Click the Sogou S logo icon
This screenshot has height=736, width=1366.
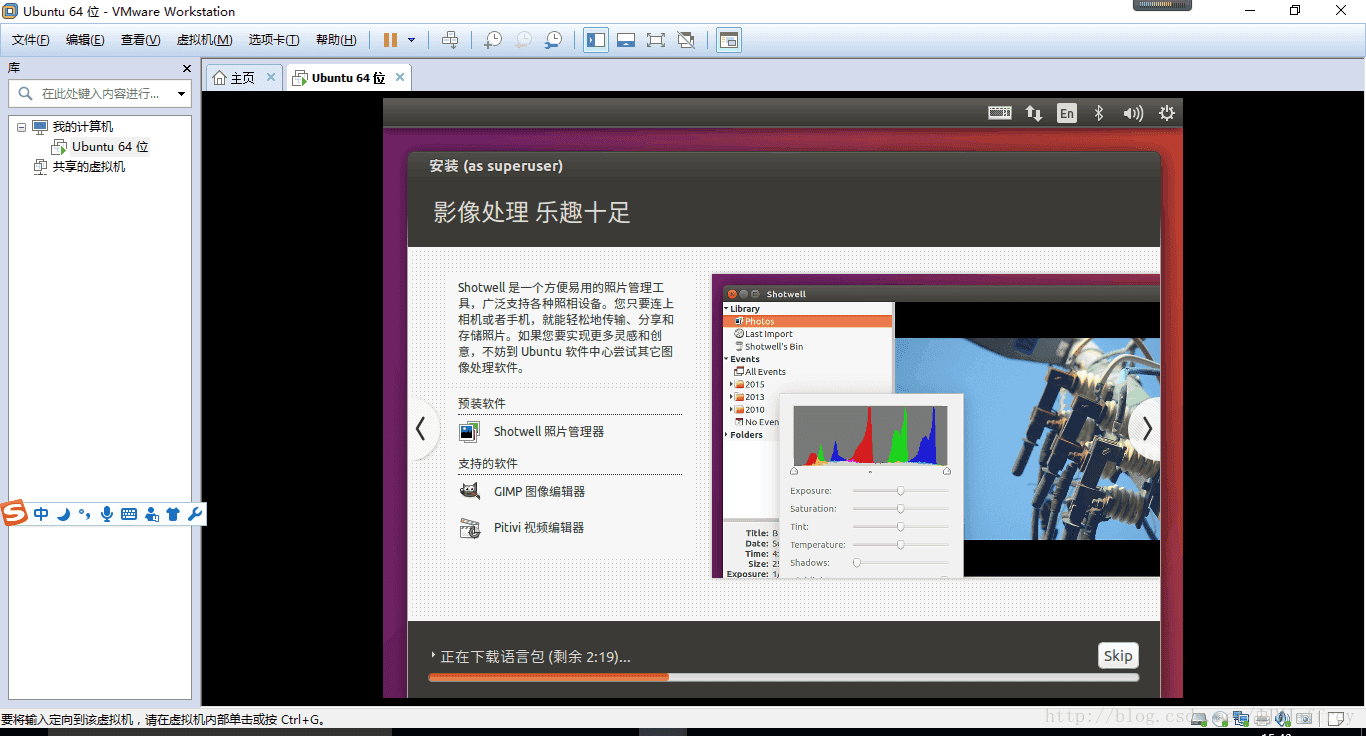click(15, 514)
